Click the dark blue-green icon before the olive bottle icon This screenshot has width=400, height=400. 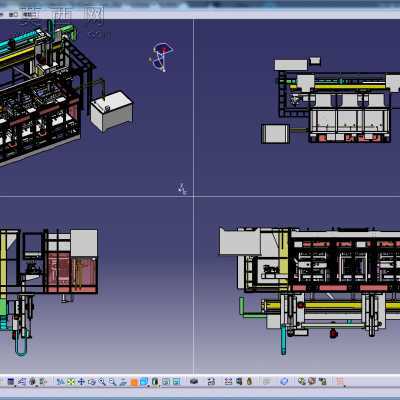pos(239,381)
